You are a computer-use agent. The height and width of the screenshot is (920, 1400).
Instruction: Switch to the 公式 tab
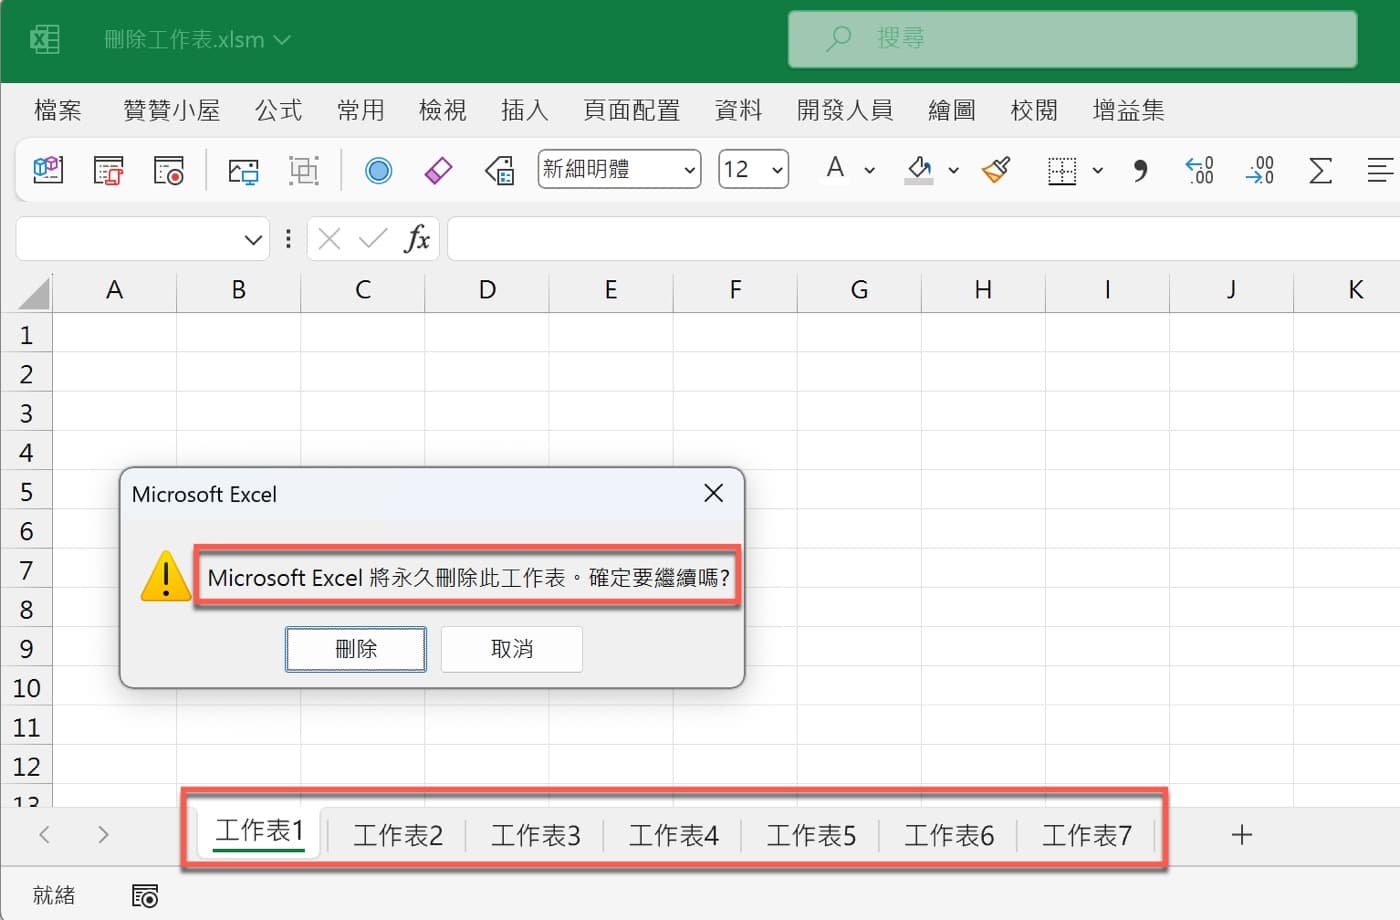[278, 110]
